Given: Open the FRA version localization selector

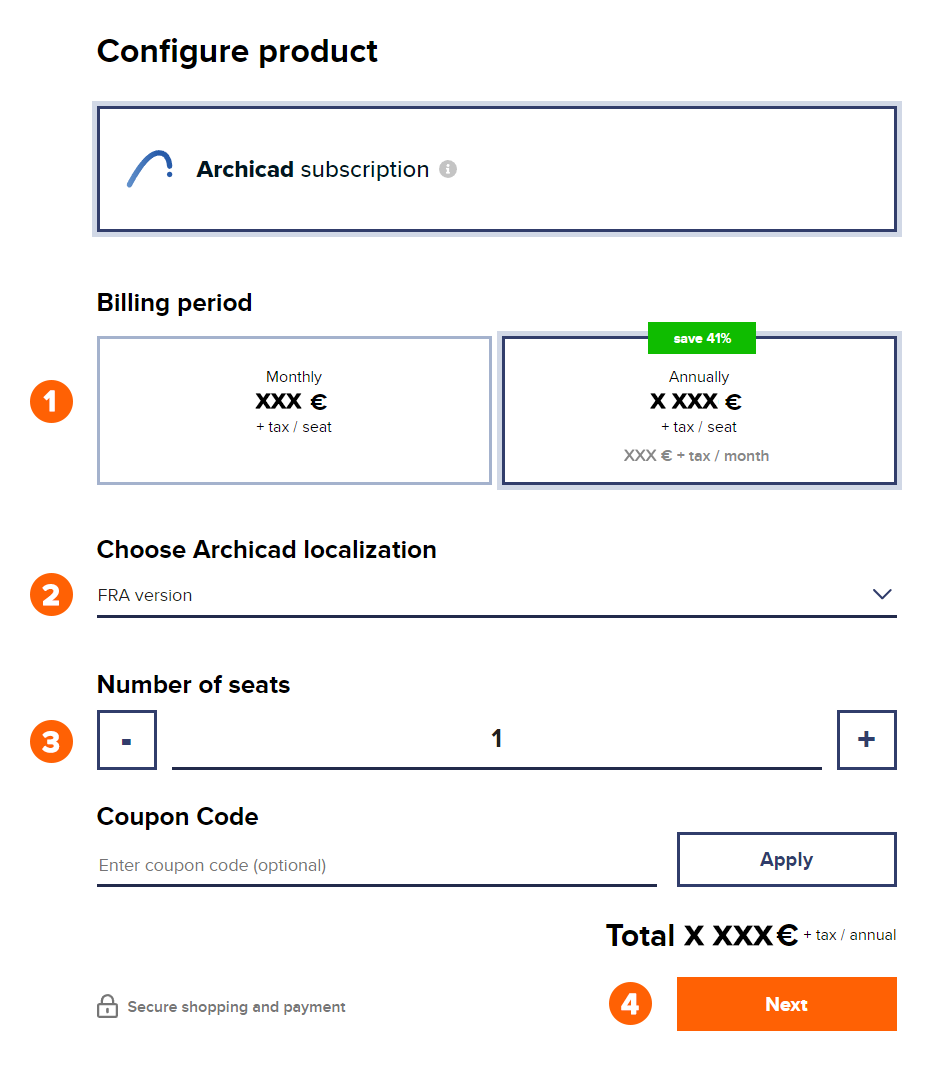Looking at the screenshot, I should pyautogui.click(x=497, y=596).
